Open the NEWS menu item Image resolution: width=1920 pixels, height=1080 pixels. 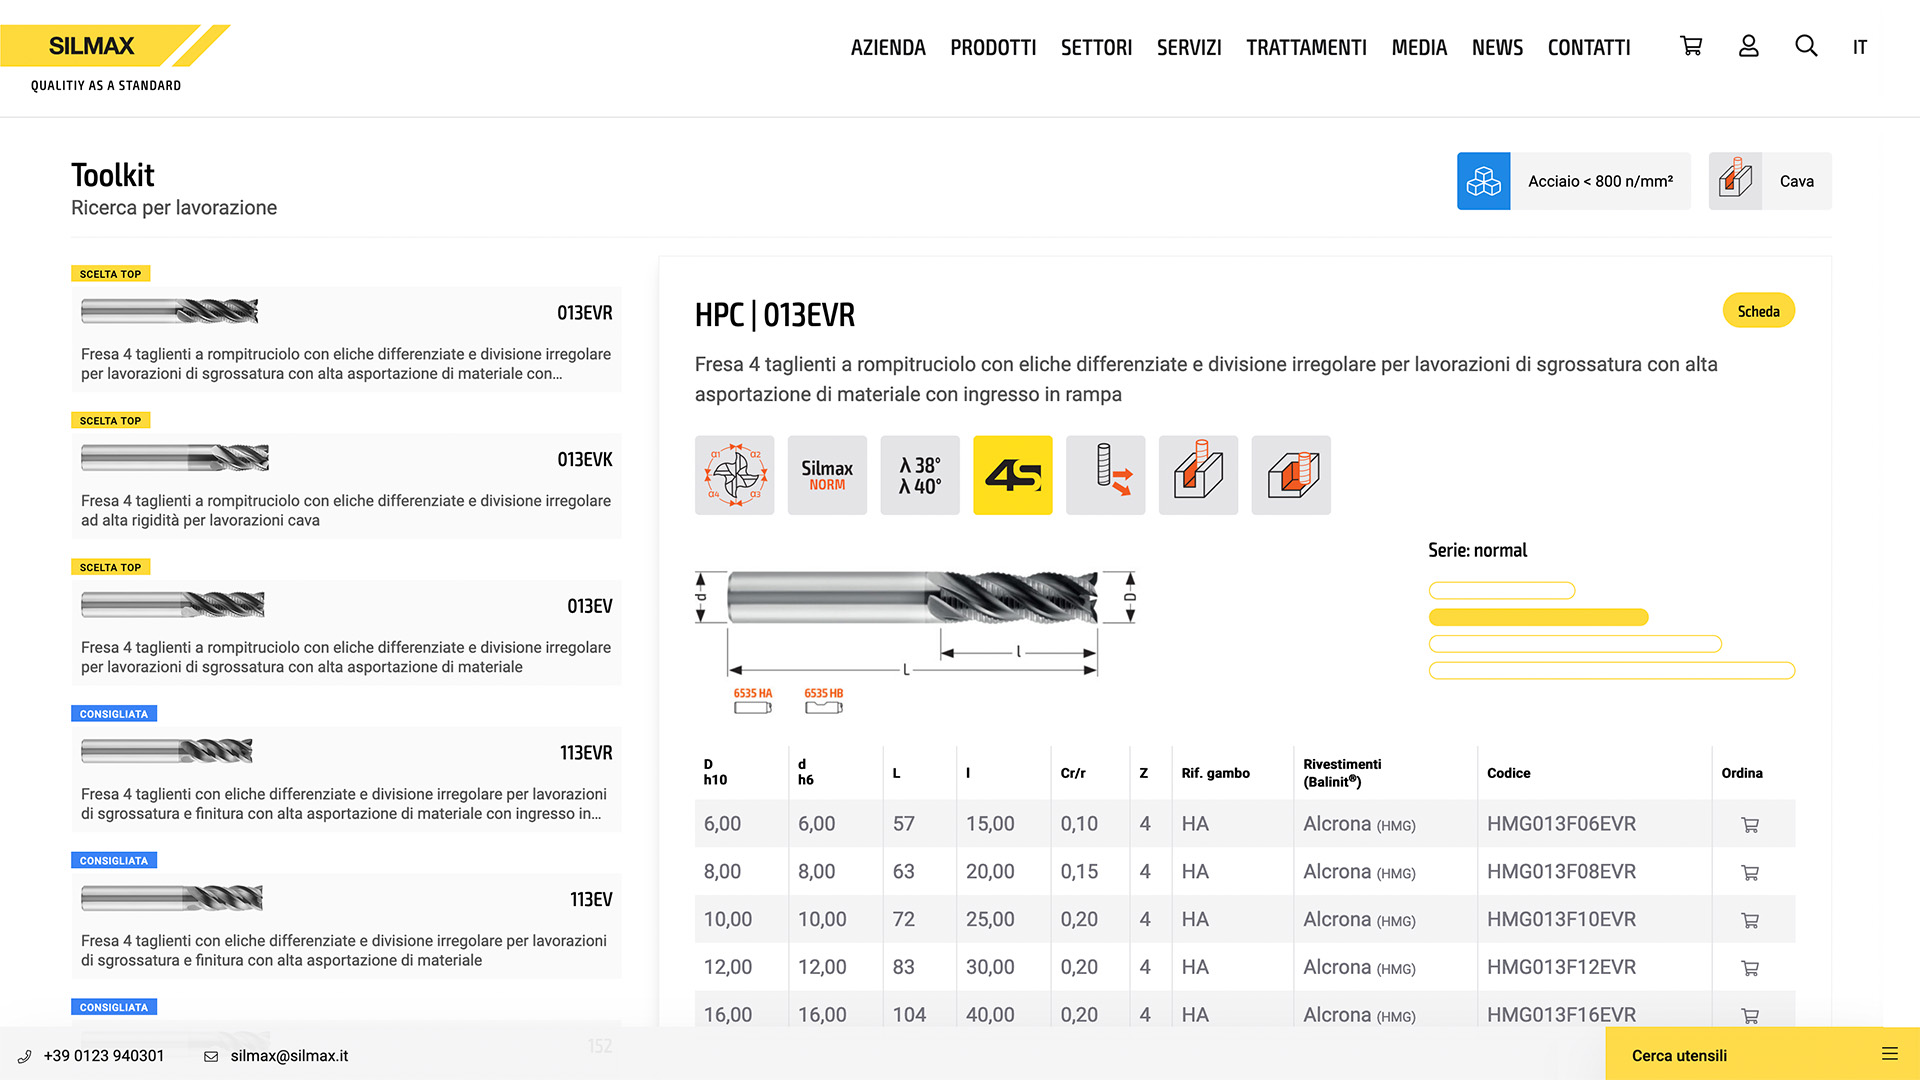[1497, 47]
